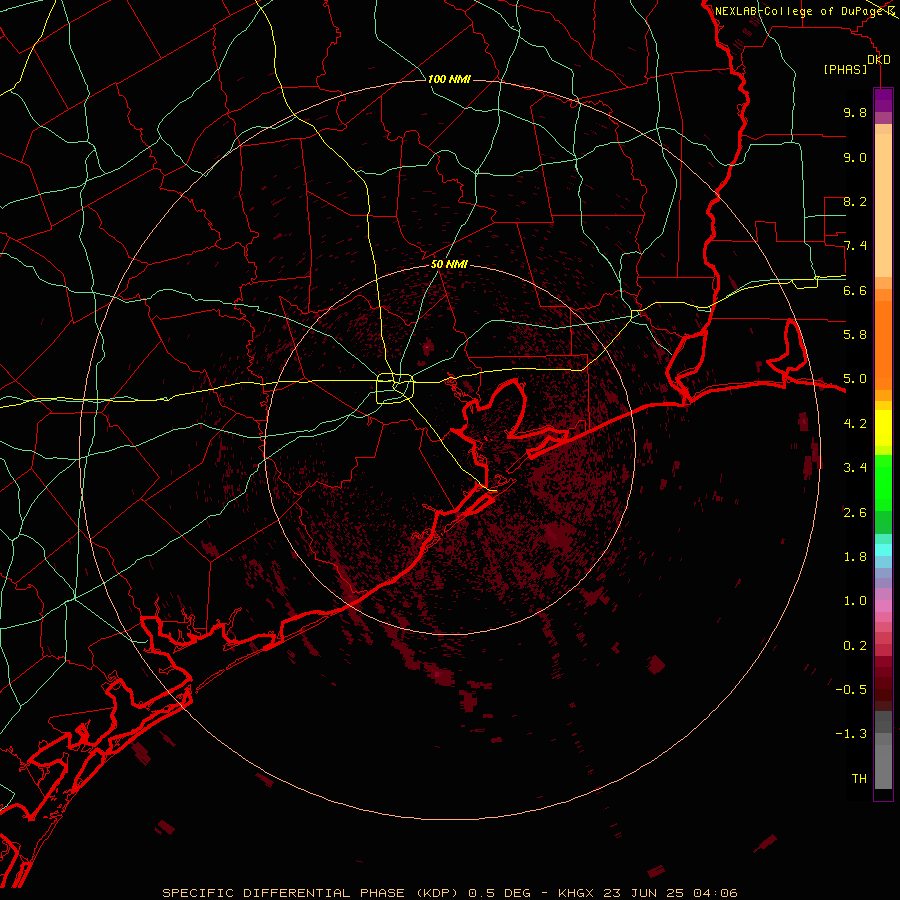Click the 5.8 value on the color scale

tap(855, 335)
